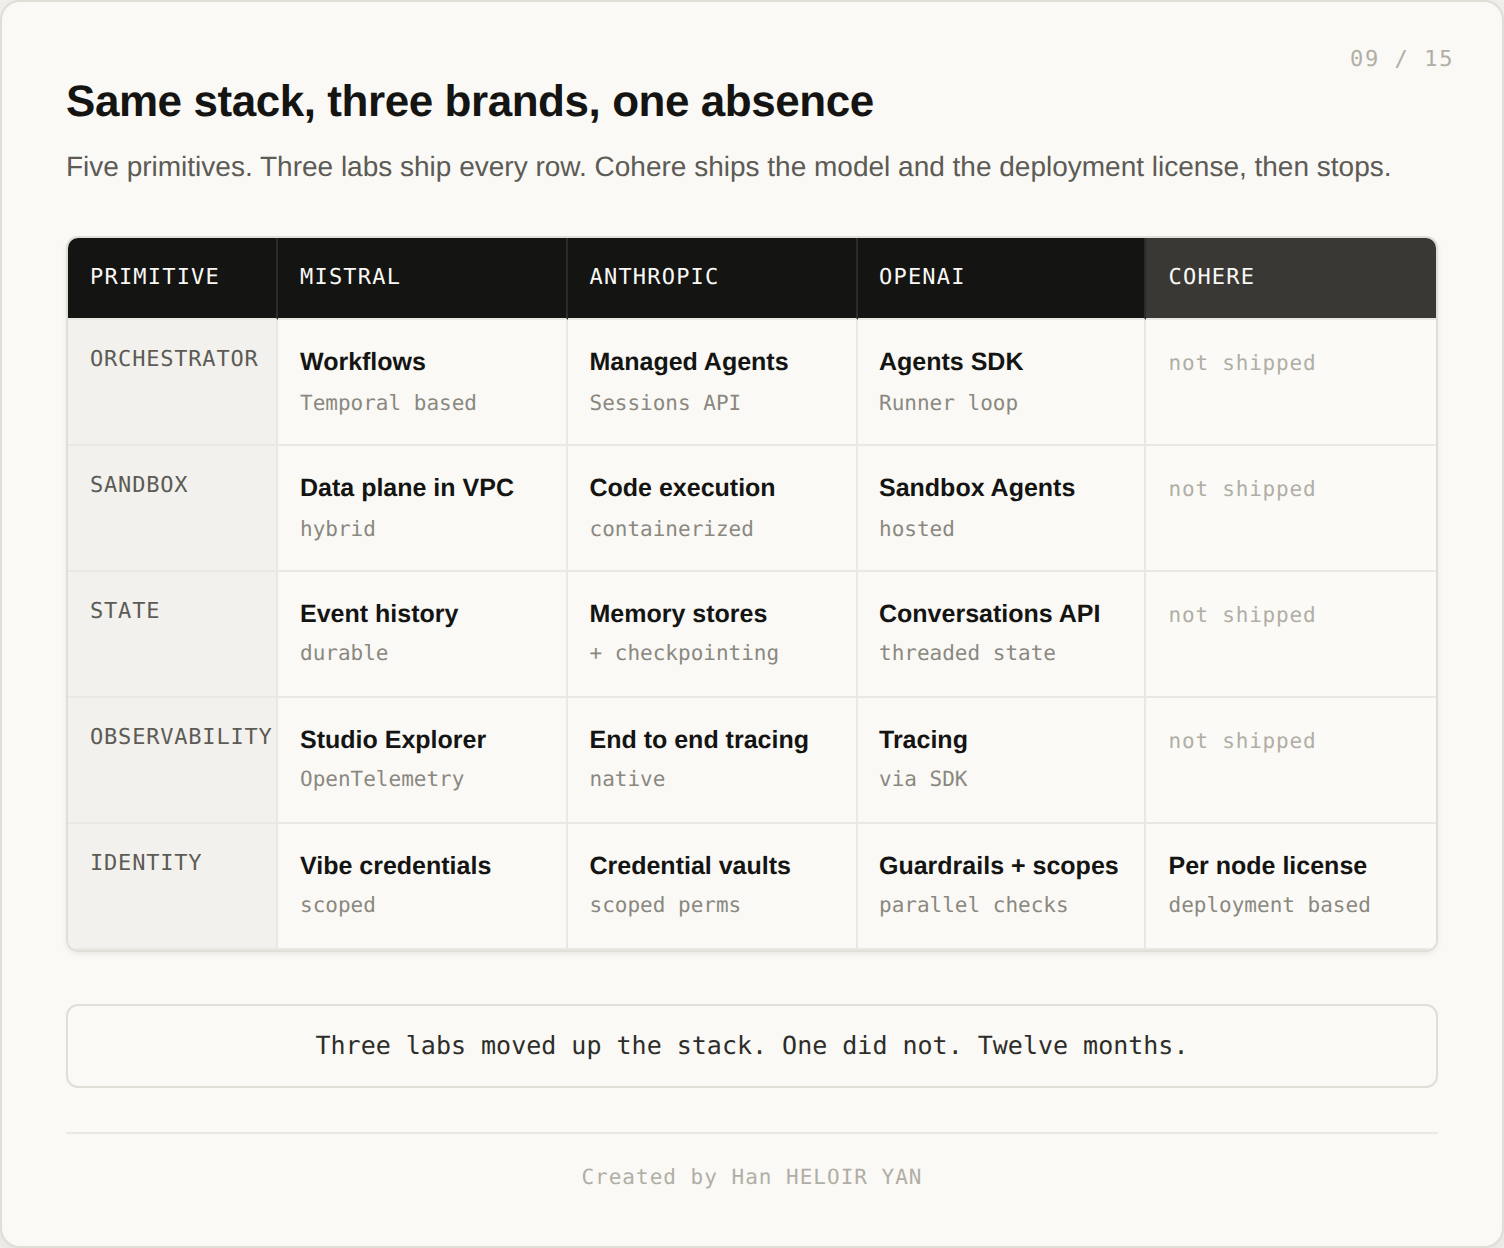Click the 'durable' caption
The image size is (1504, 1248).
point(344,653)
